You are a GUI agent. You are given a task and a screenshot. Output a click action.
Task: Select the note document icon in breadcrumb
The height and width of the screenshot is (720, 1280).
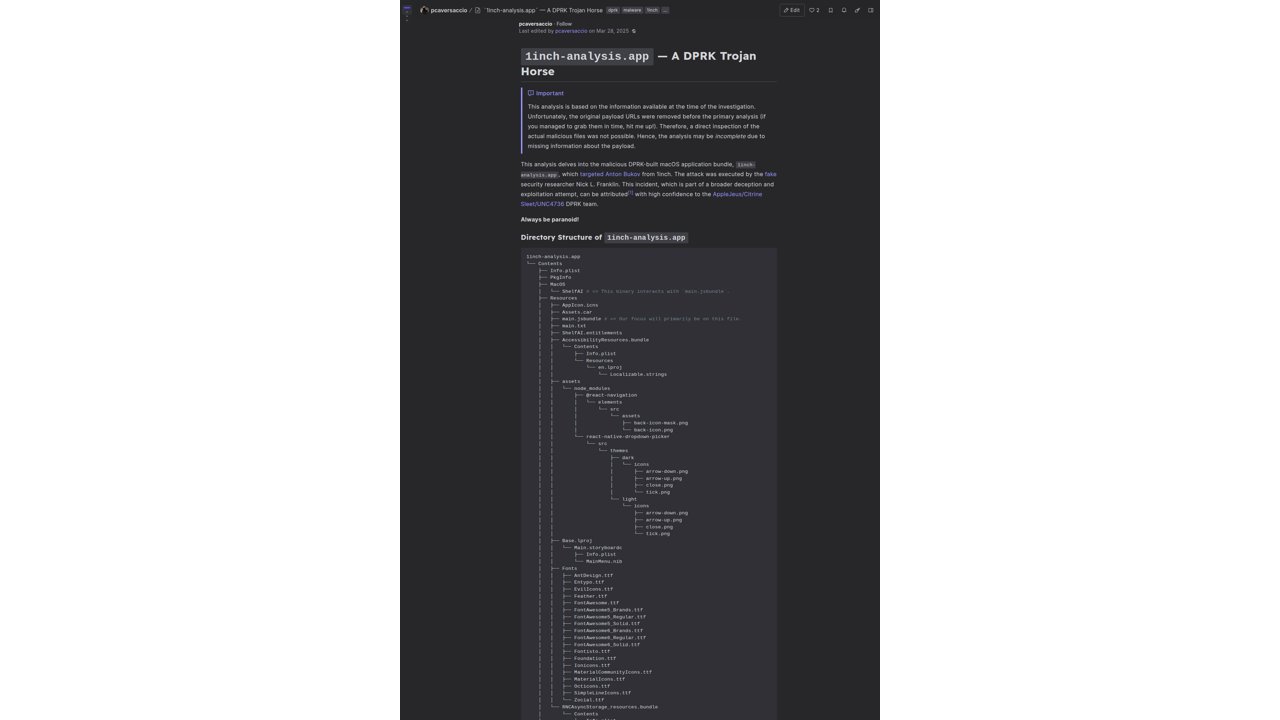pyautogui.click(x=478, y=10)
